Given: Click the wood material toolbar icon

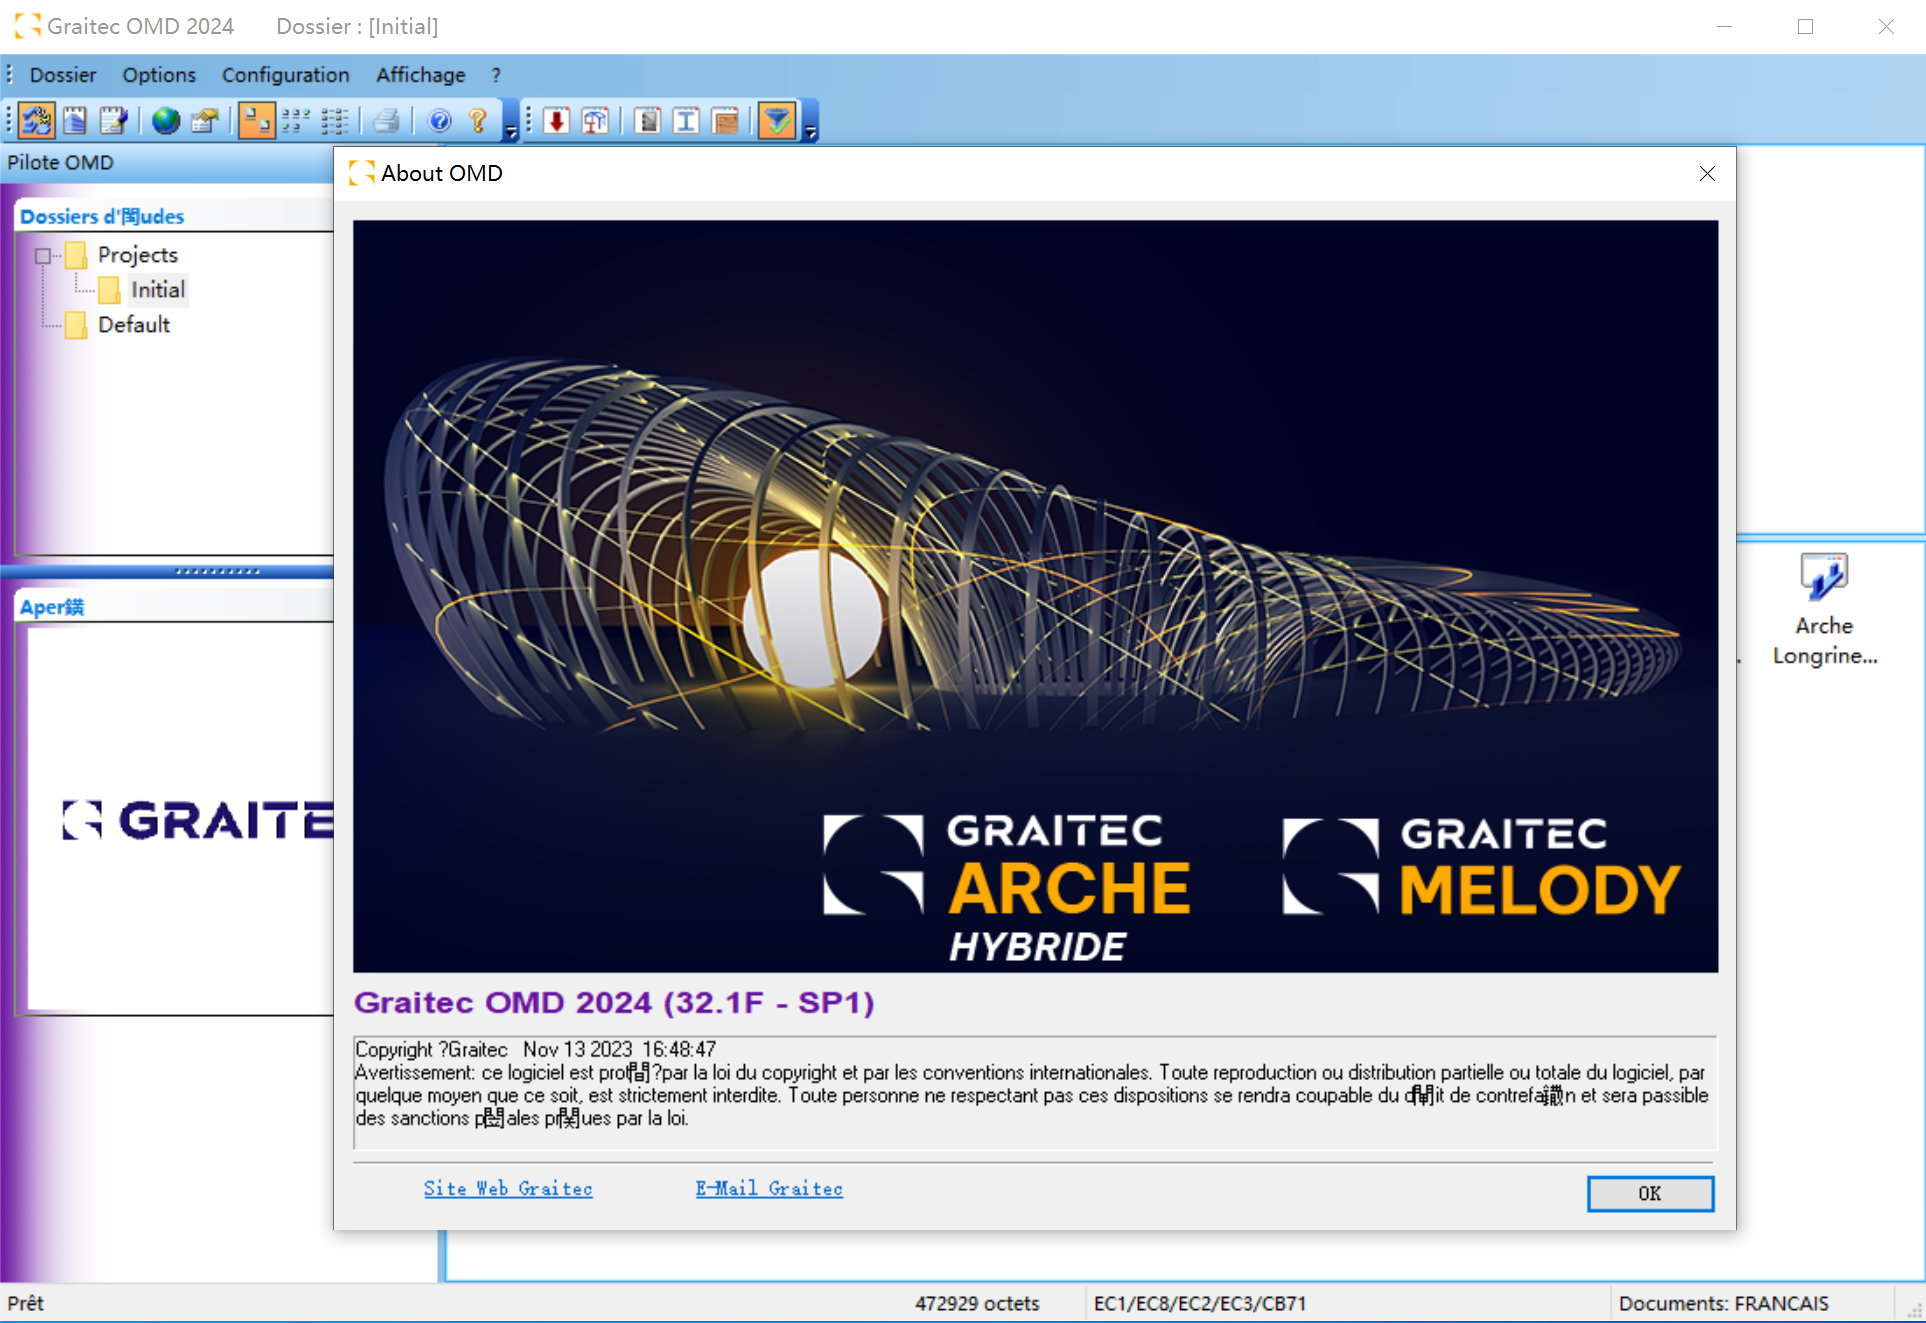Looking at the screenshot, I should coord(726,121).
